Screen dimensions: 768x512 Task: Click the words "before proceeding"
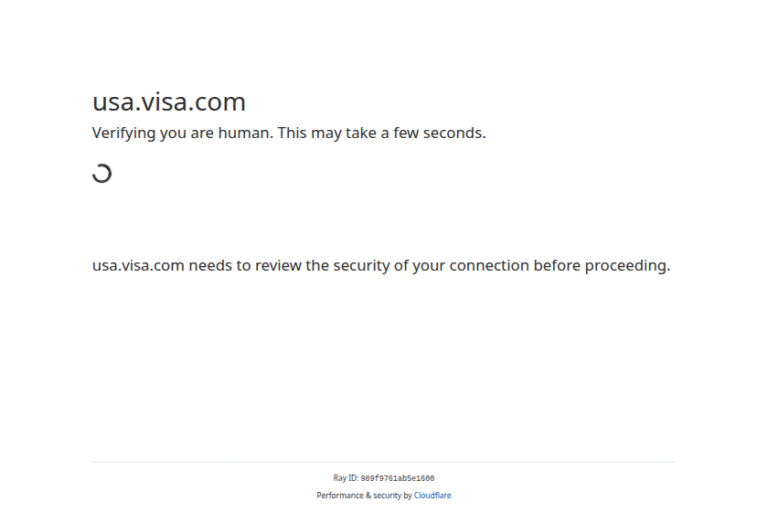(x=601, y=266)
